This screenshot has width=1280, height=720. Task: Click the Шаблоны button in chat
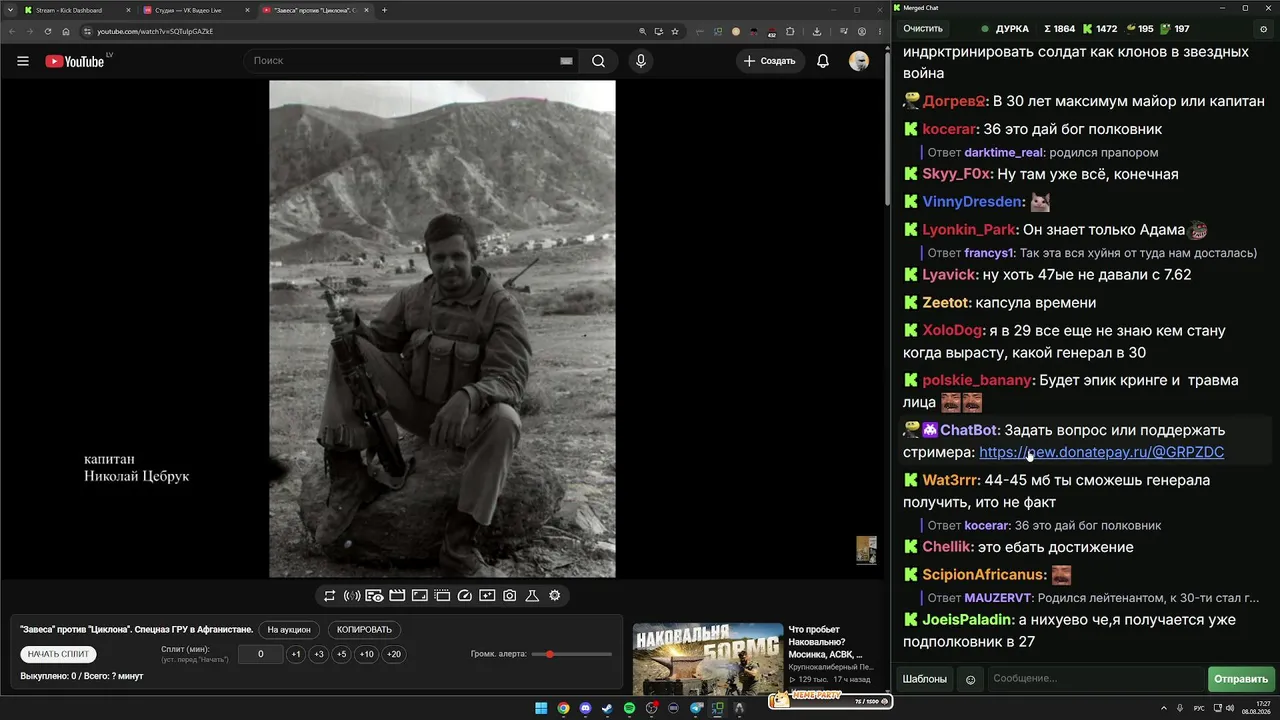point(925,679)
